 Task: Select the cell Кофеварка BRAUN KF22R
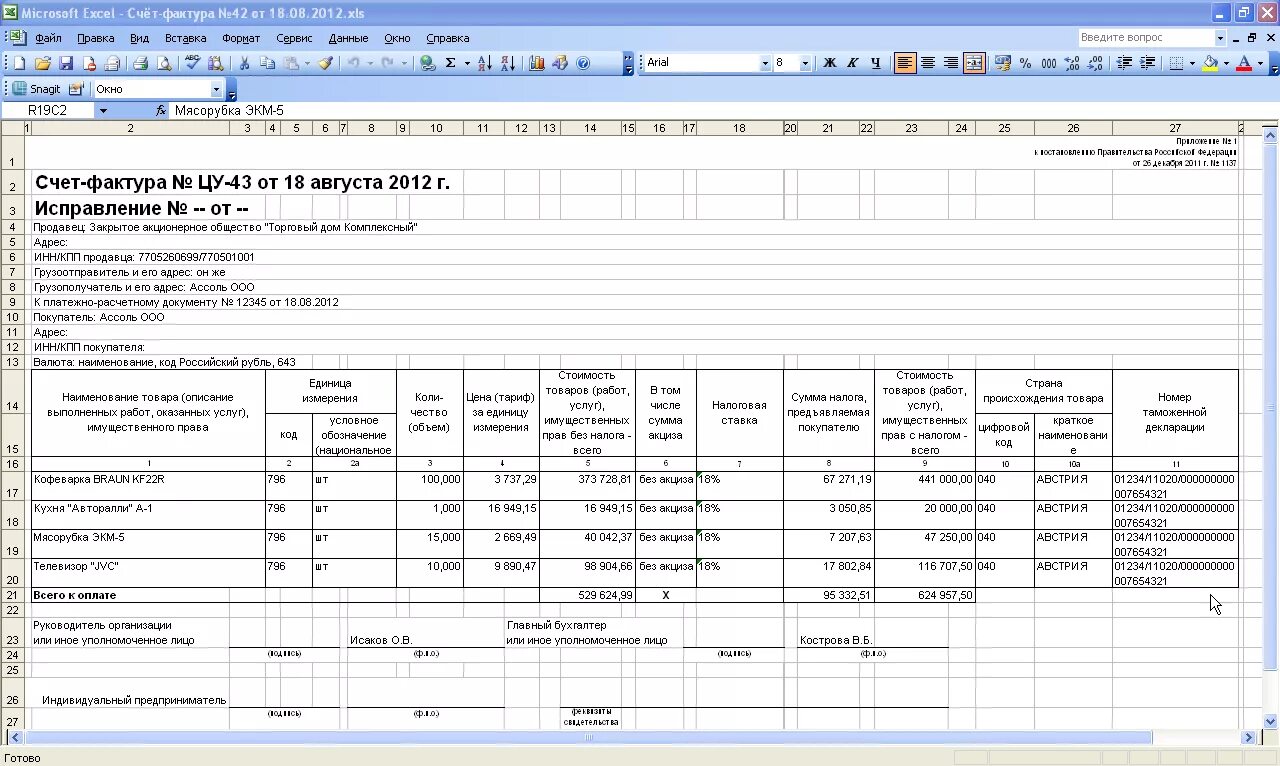[x=148, y=487]
